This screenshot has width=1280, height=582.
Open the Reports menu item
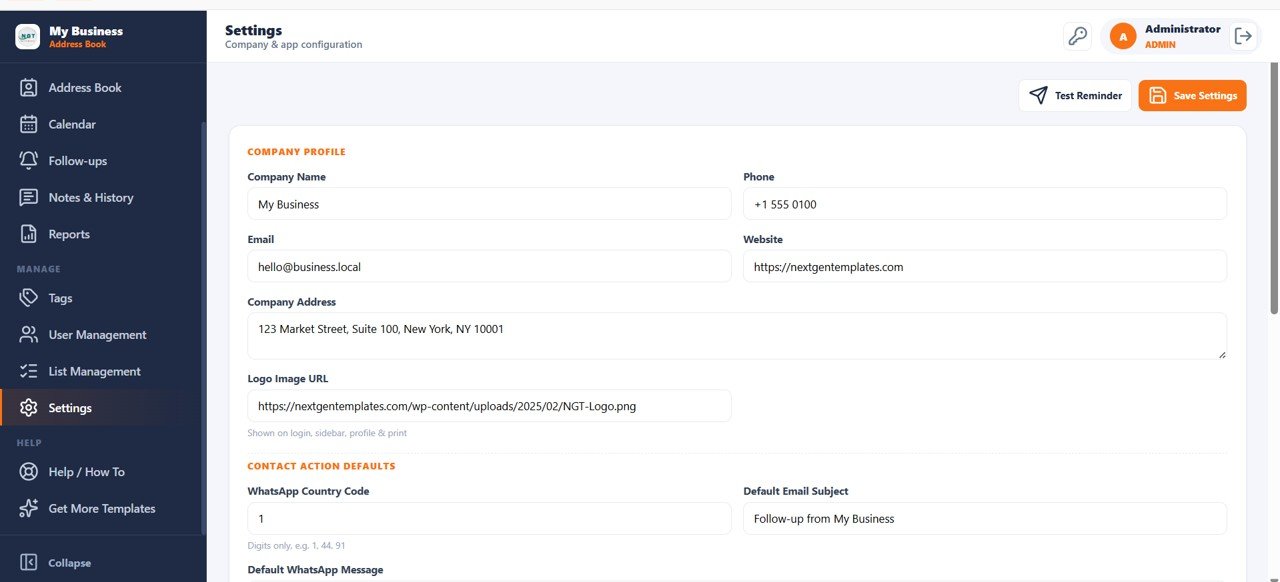tap(101, 234)
